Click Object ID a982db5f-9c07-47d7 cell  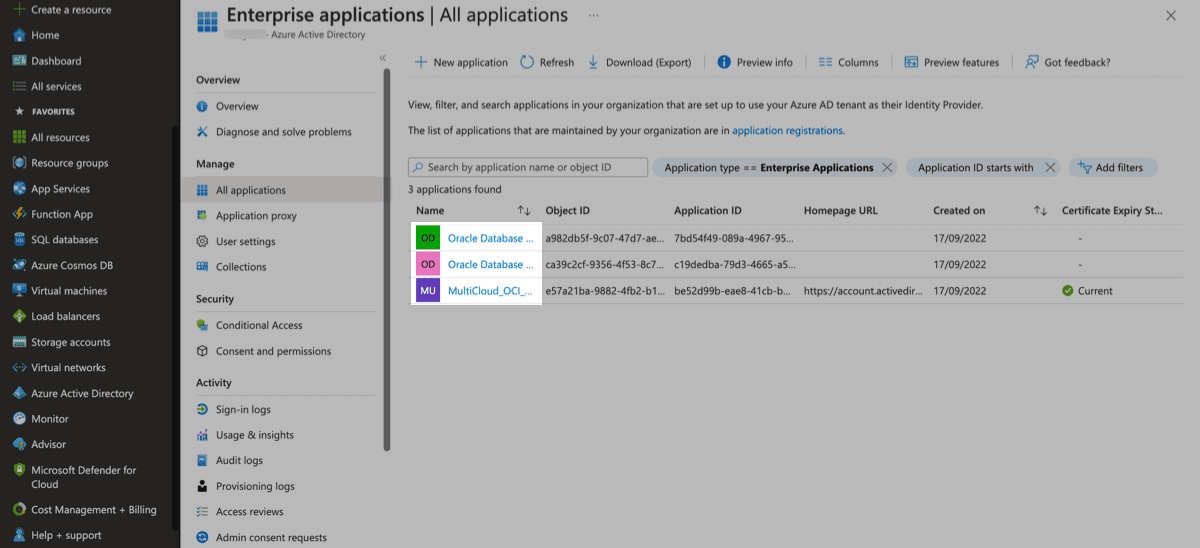[604, 238]
